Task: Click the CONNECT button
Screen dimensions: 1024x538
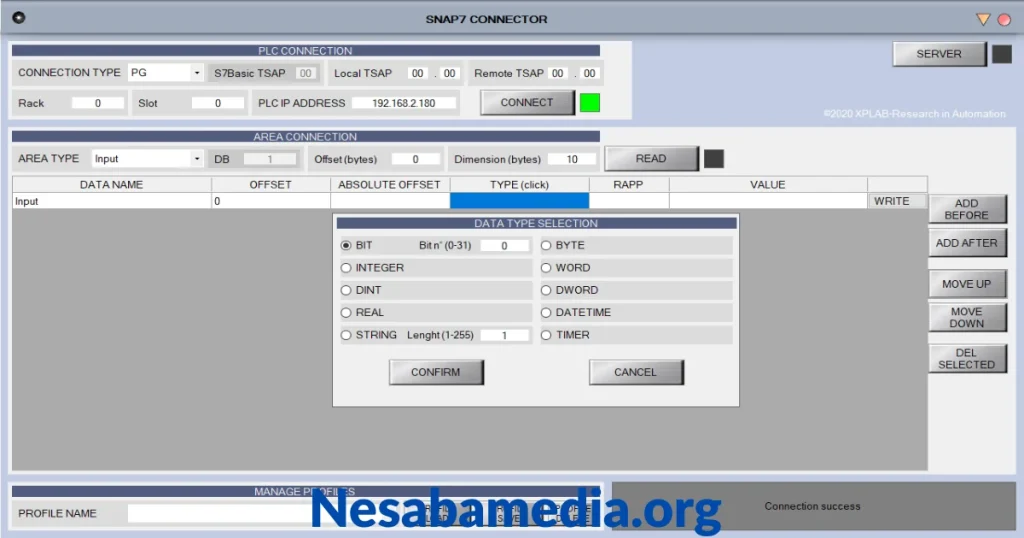Action: (528, 103)
